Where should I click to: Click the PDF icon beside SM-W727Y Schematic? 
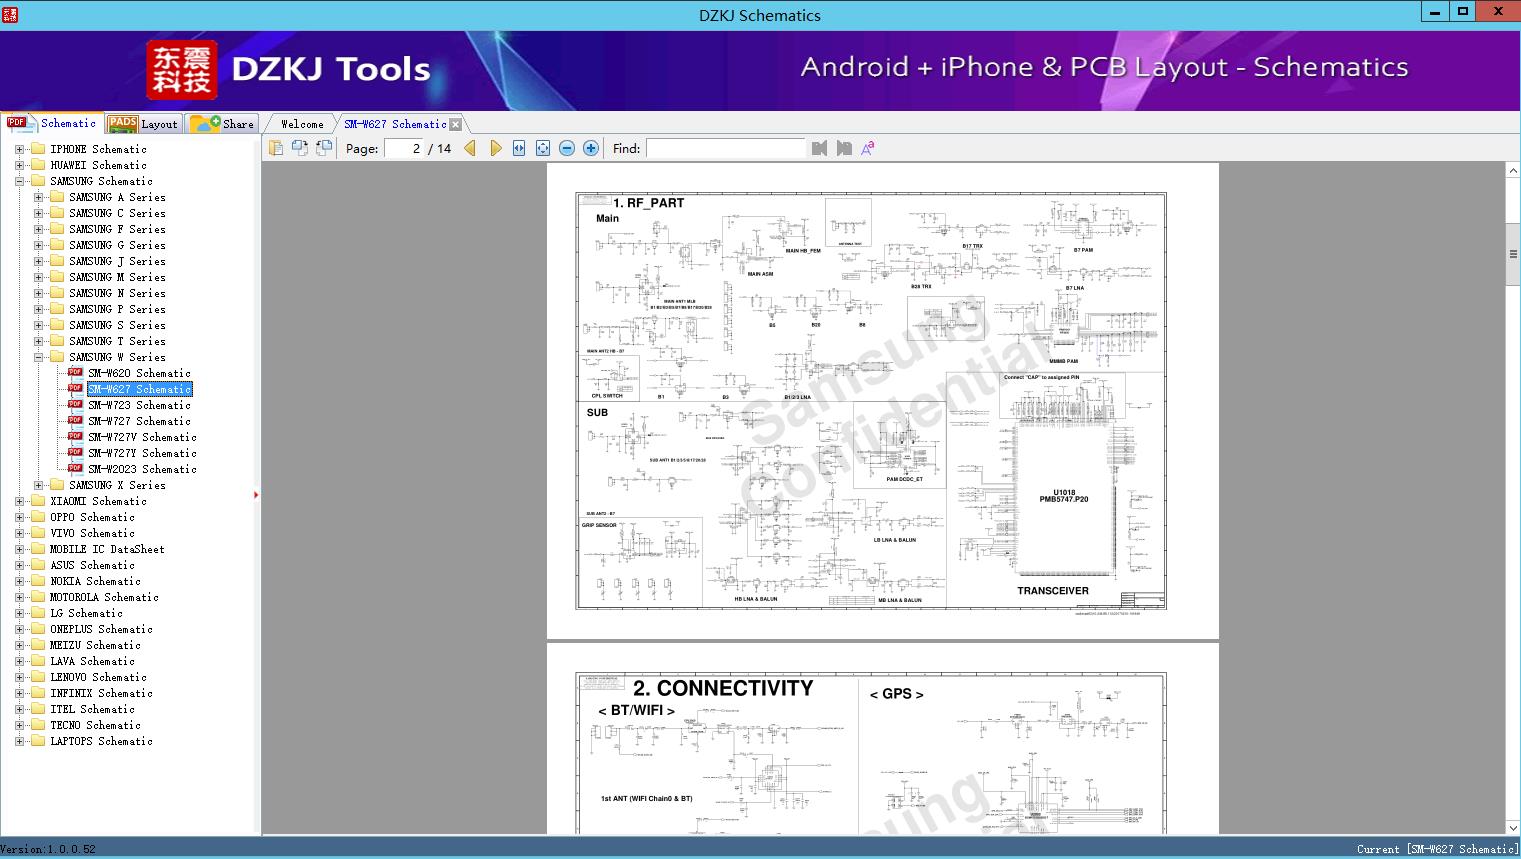click(75, 452)
